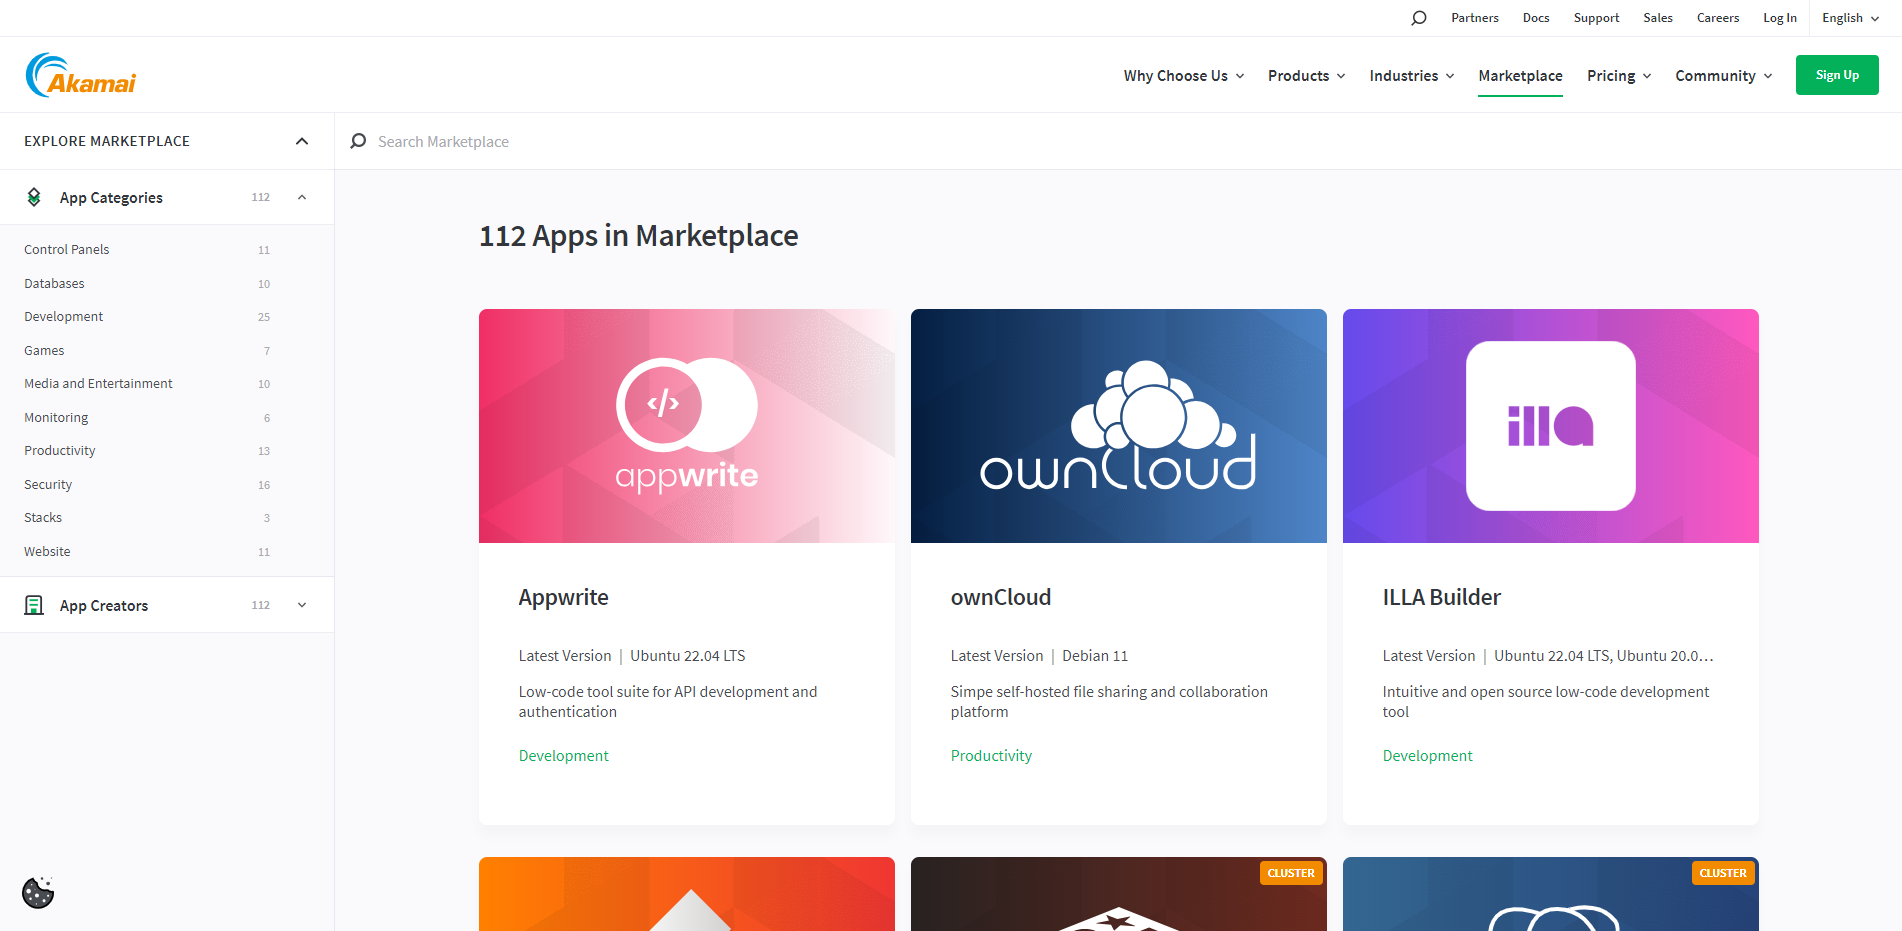Open the Support link
The width and height of the screenshot is (1902, 931).
(1596, 18)
